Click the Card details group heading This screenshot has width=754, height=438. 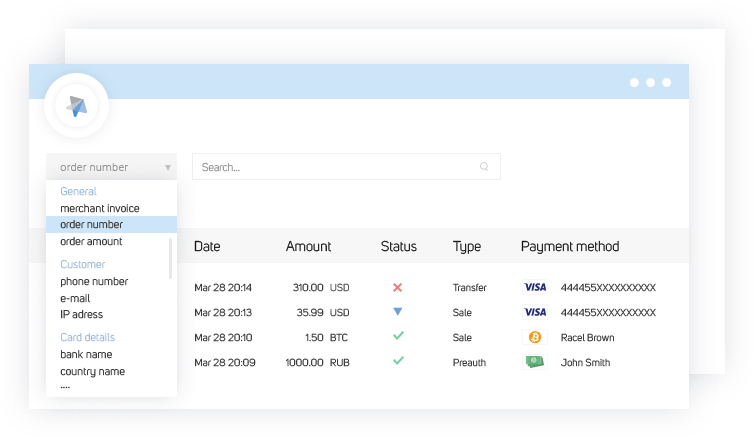point(88,338)
